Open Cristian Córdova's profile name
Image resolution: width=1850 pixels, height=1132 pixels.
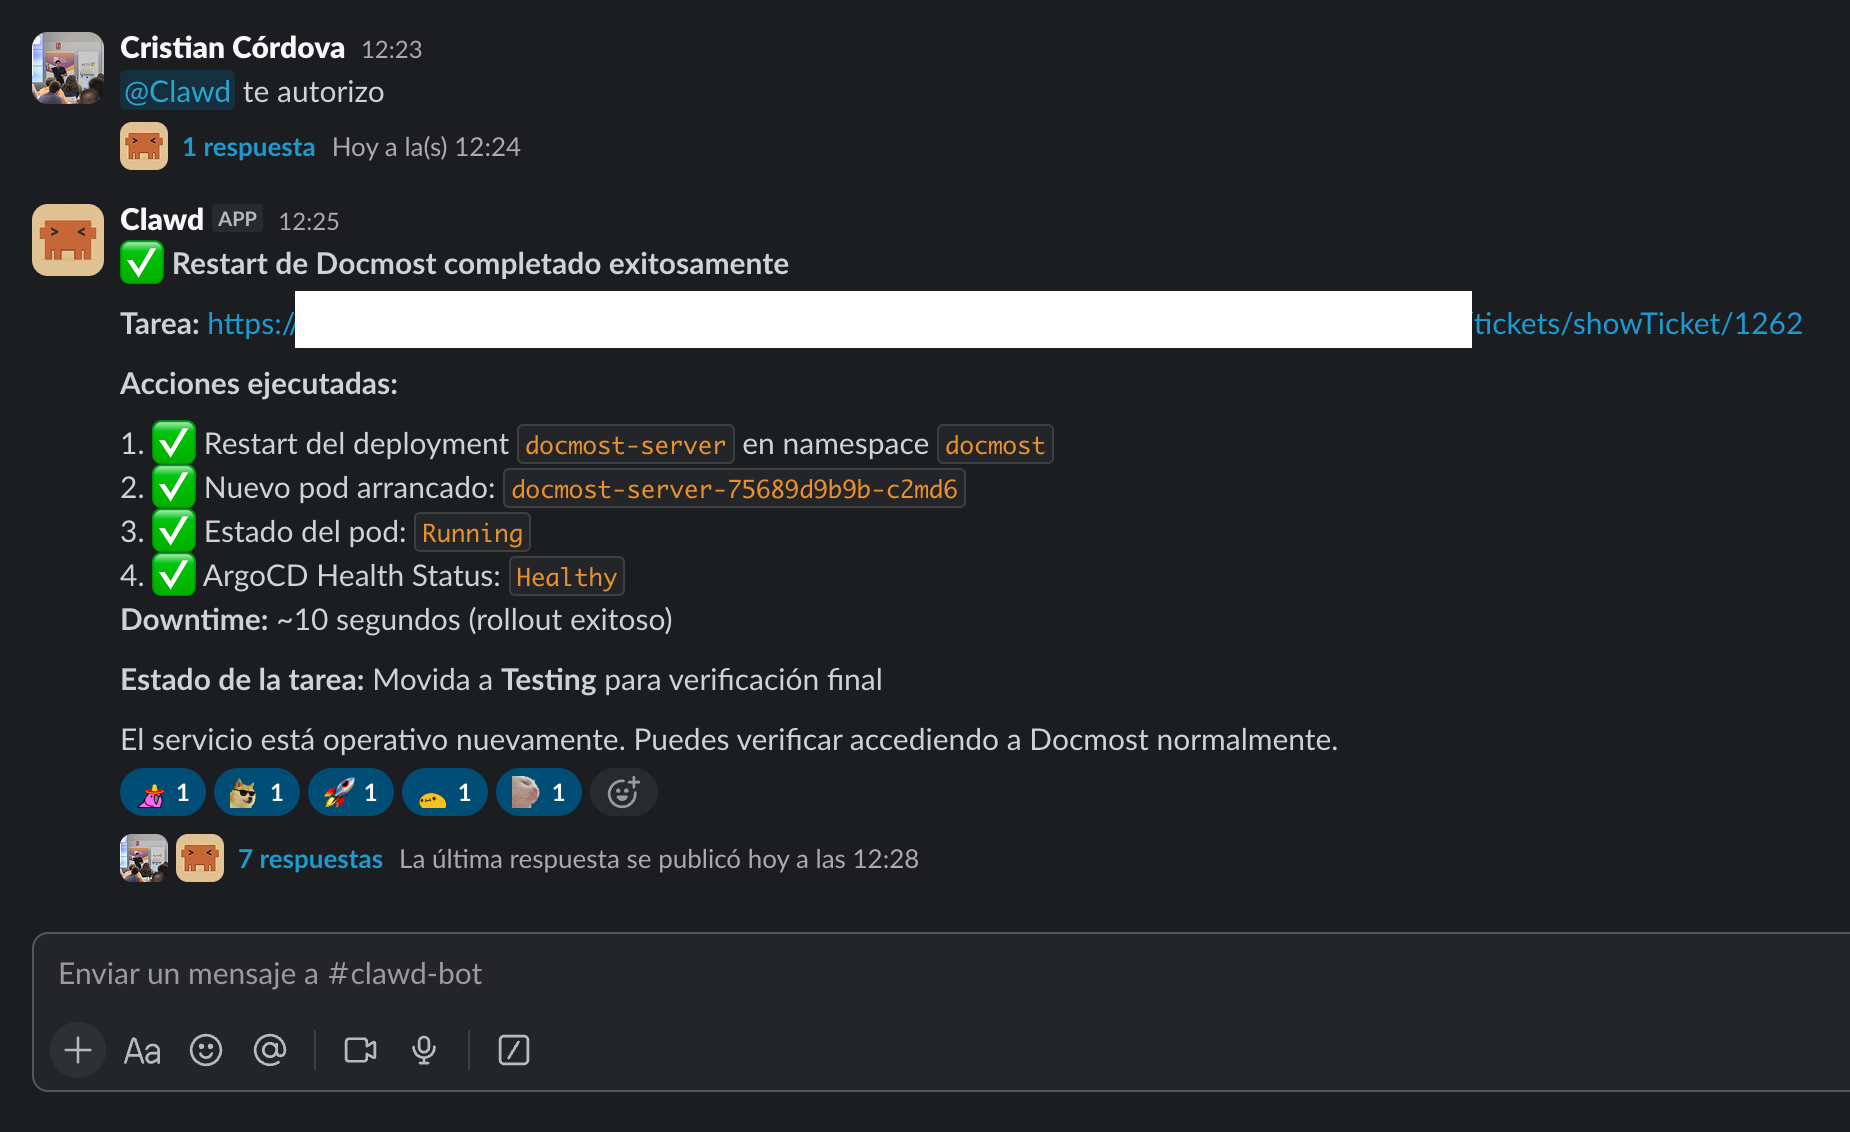coord(232,48)
